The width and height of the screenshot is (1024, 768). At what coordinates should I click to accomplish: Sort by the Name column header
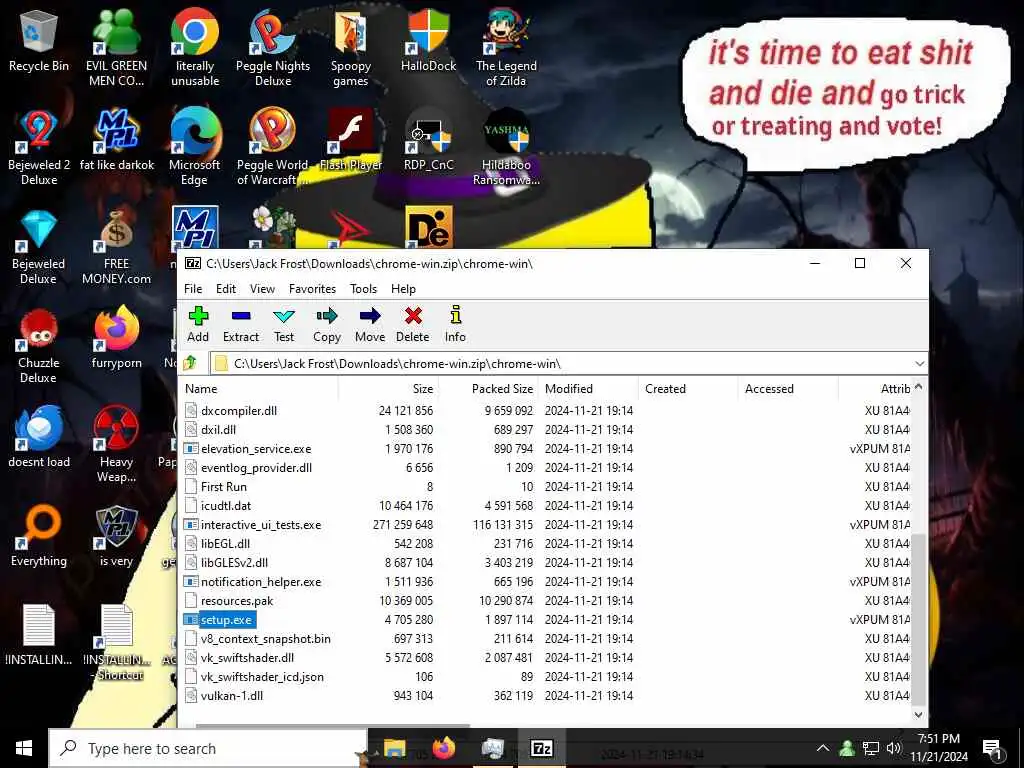coord(259,389)
